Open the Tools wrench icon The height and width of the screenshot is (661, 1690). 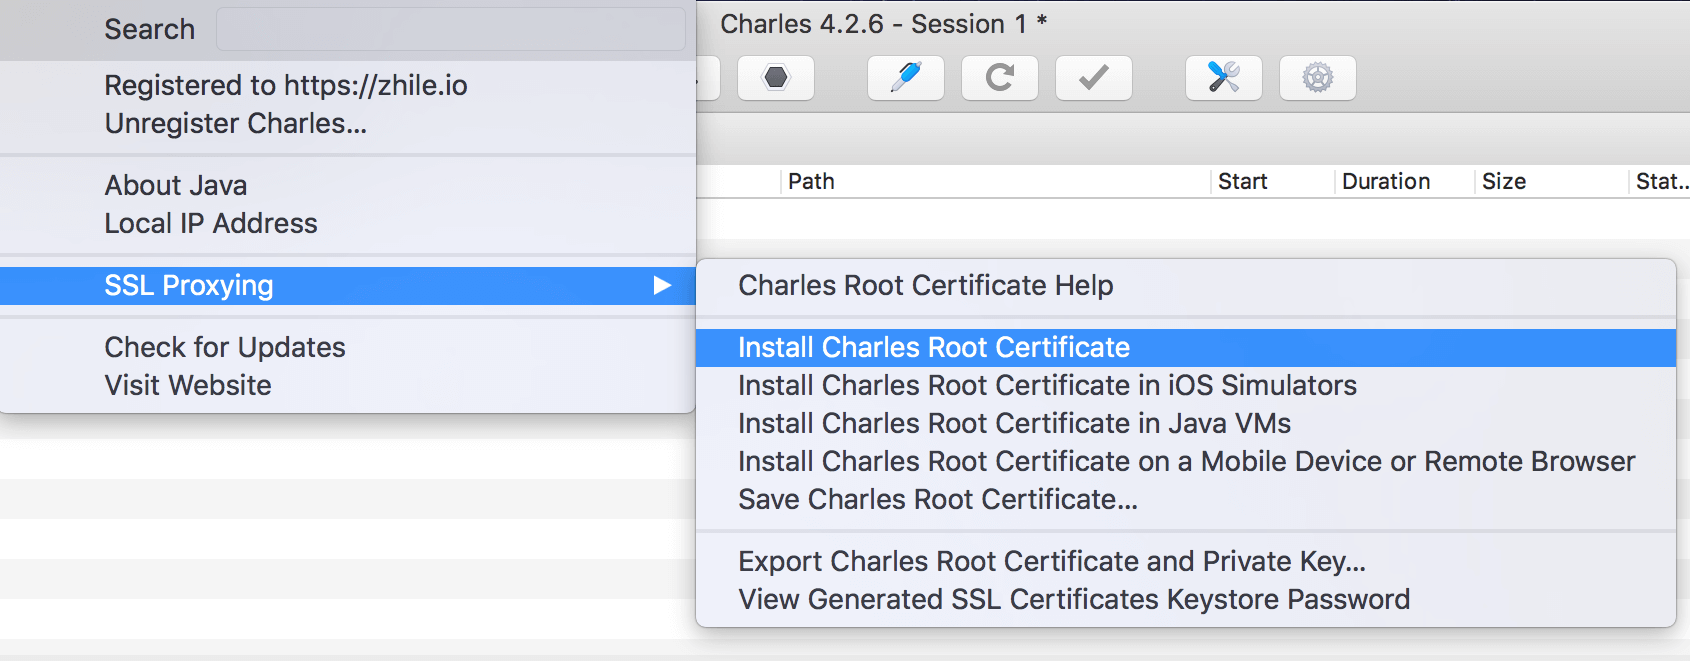coord(1224,78)
